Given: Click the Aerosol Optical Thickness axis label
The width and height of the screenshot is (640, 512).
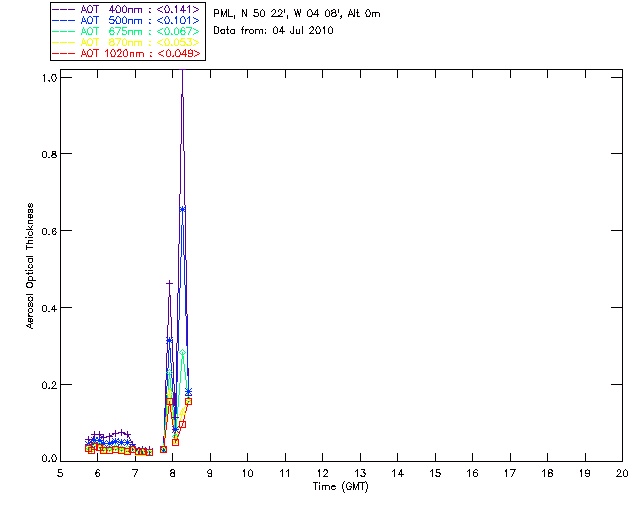Looking at the screenshot, I should tap(30, 266).
